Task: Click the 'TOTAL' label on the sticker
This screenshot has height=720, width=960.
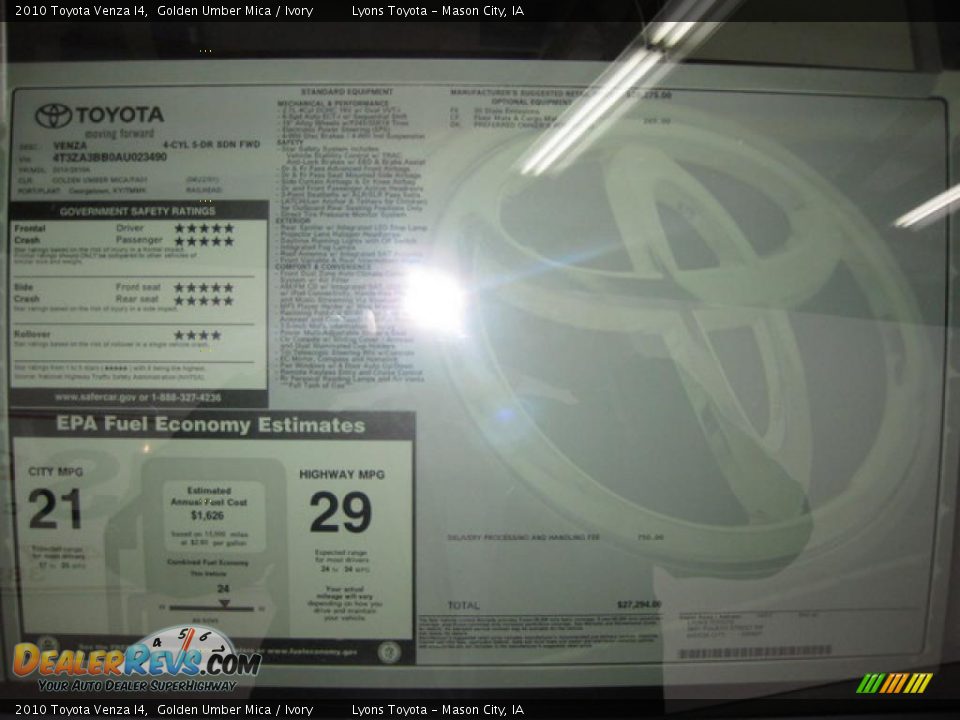Action: pyautogui.click(x=463, y=606)
